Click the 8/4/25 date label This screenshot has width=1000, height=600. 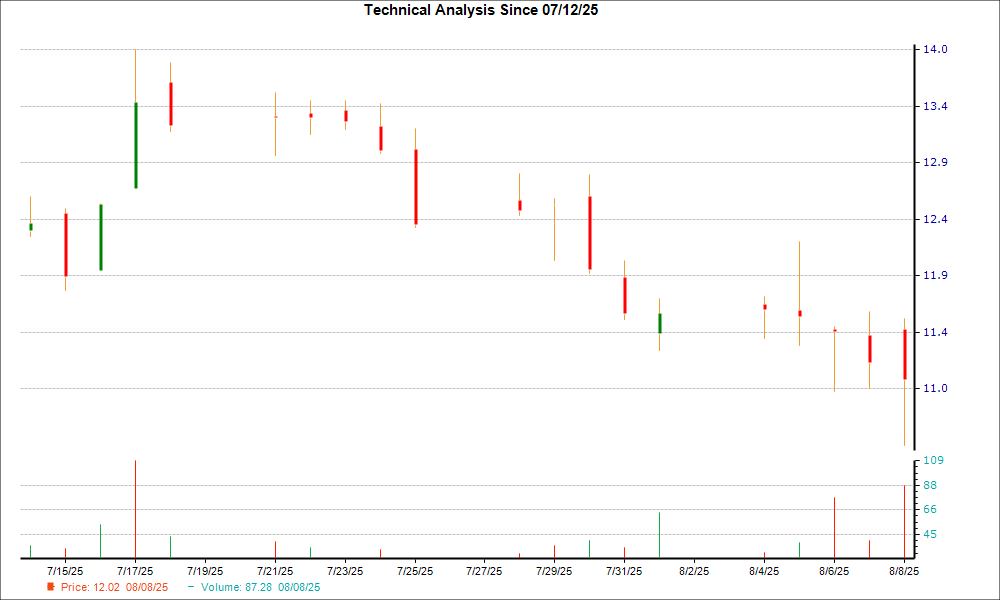(764, 571)
